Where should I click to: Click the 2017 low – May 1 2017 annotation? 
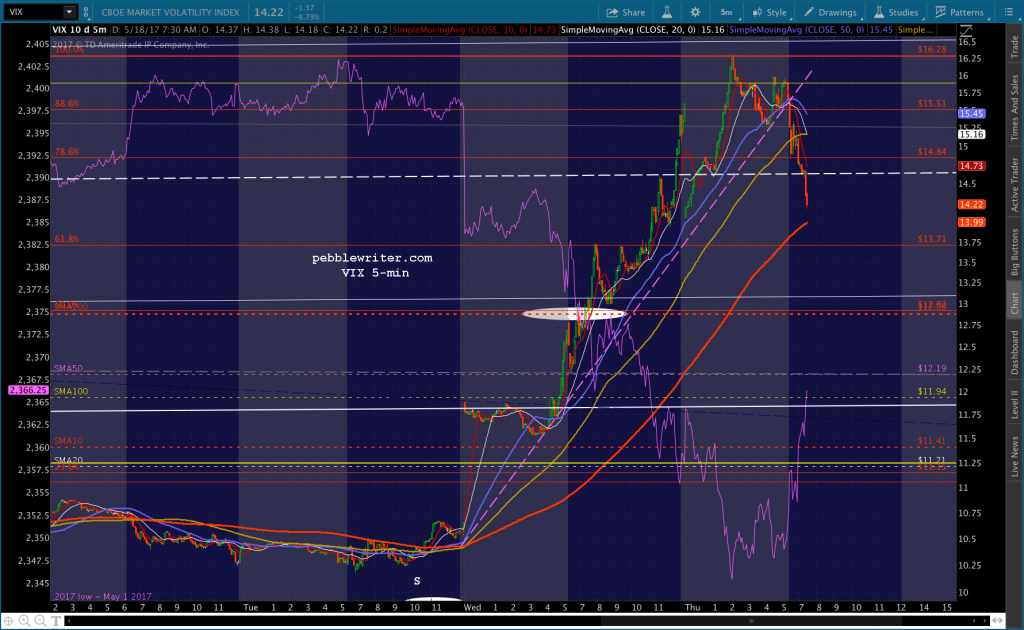tap(103, 596)
